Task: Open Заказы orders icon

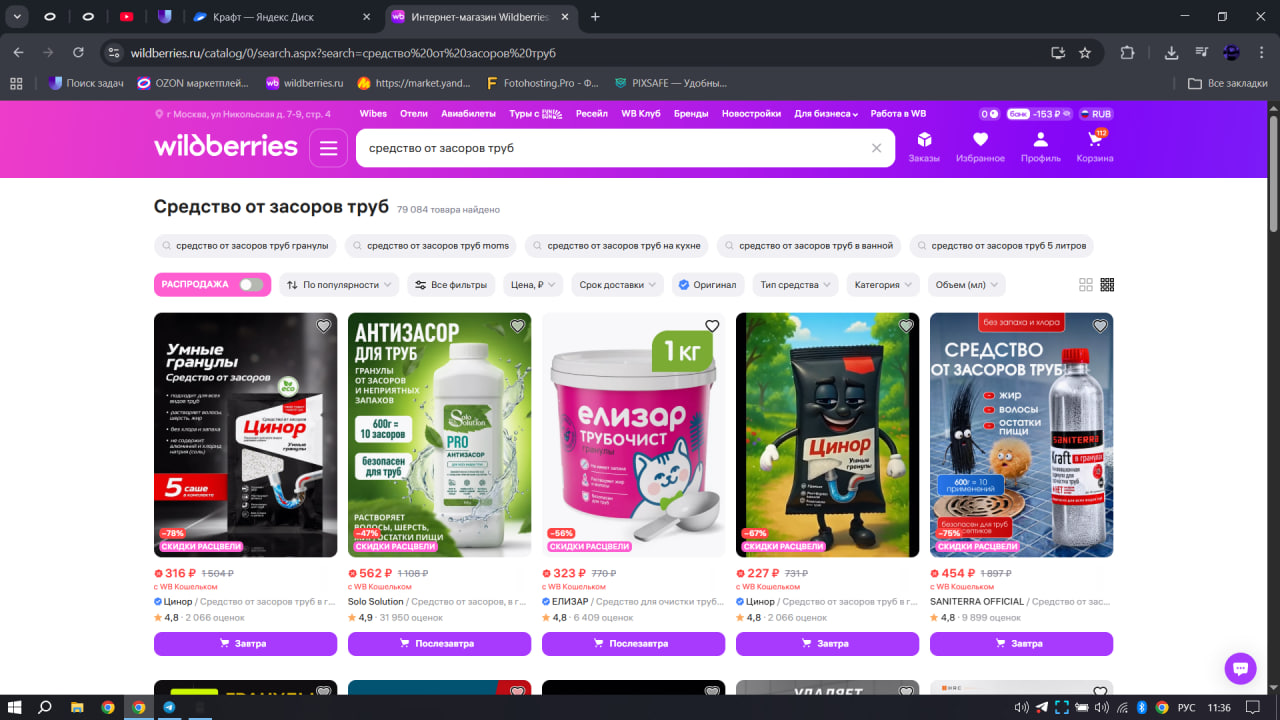Action: click(924, 147)
